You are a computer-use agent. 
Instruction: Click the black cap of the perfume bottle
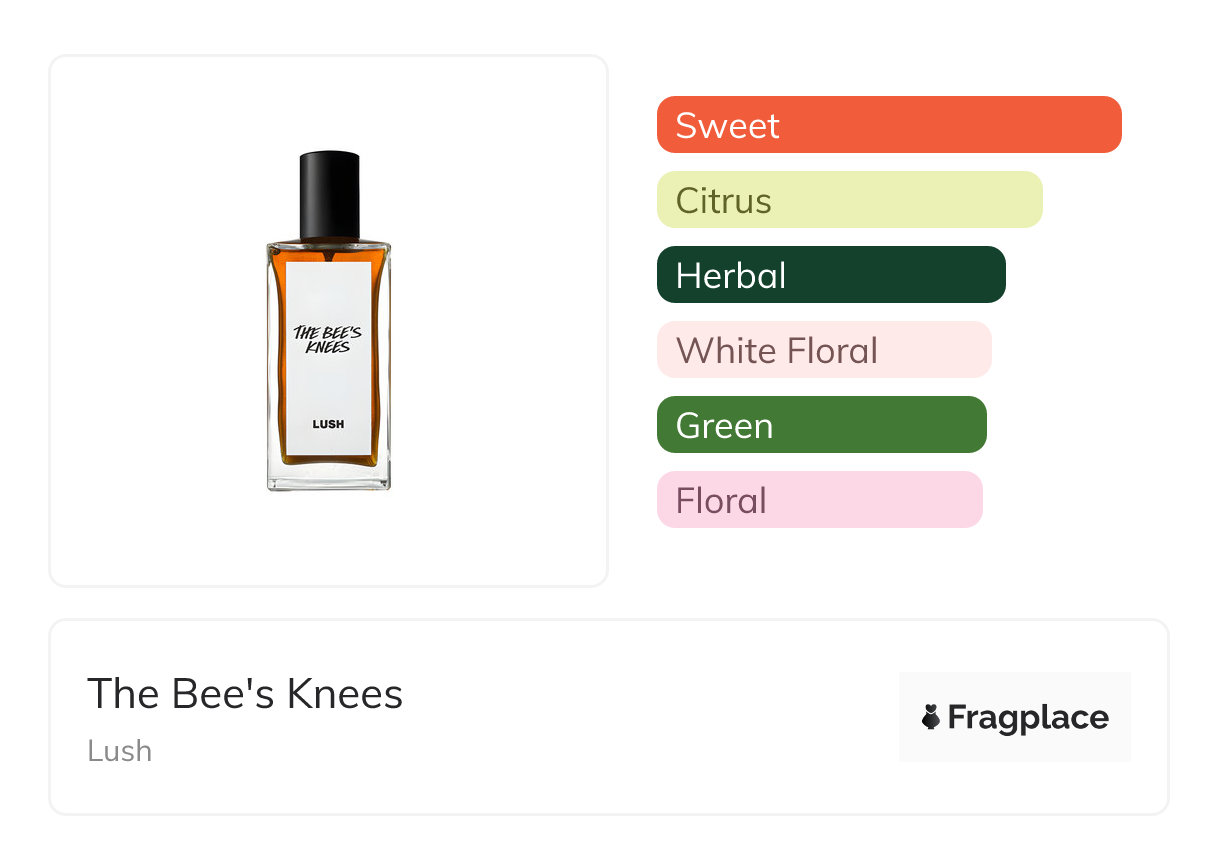point(329,194)
